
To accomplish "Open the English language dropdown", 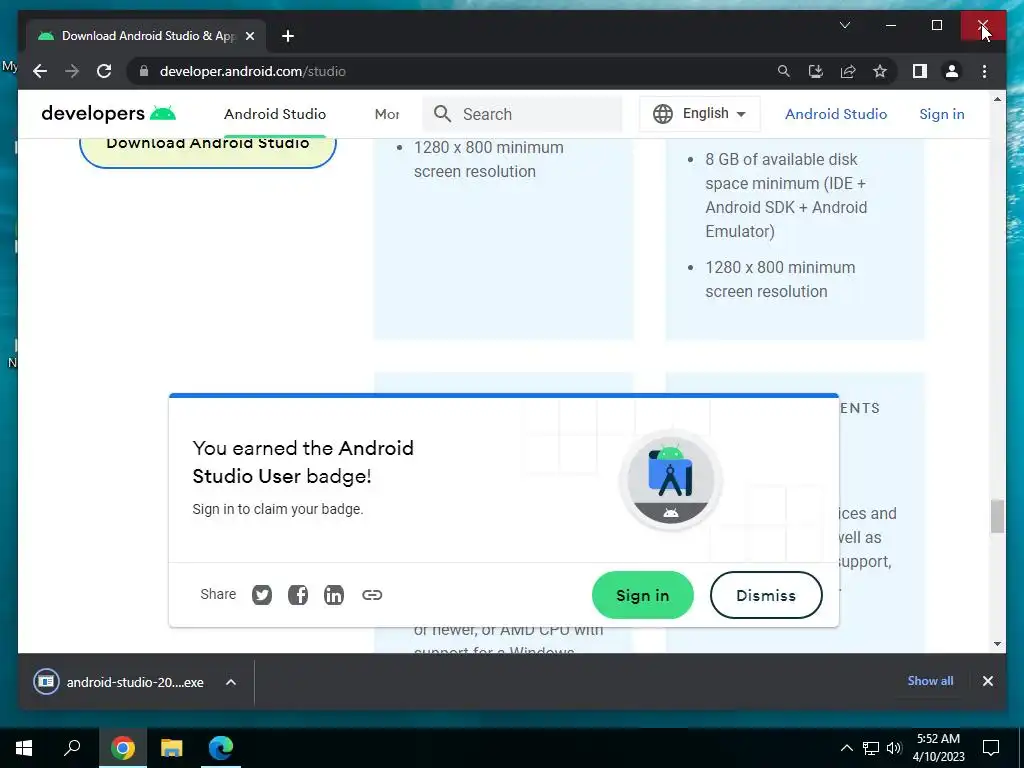I will [699, 114].
